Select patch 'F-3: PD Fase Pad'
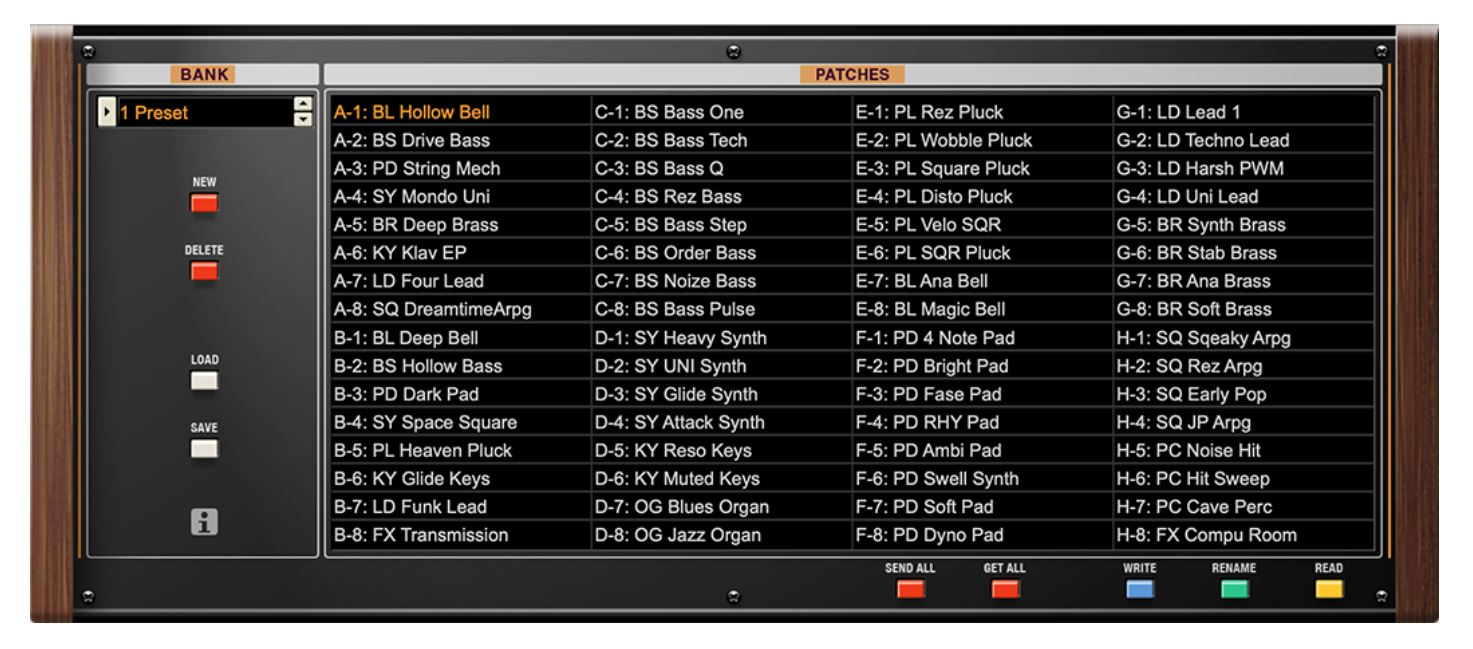 pyautogui.click(x=983, y=394)
